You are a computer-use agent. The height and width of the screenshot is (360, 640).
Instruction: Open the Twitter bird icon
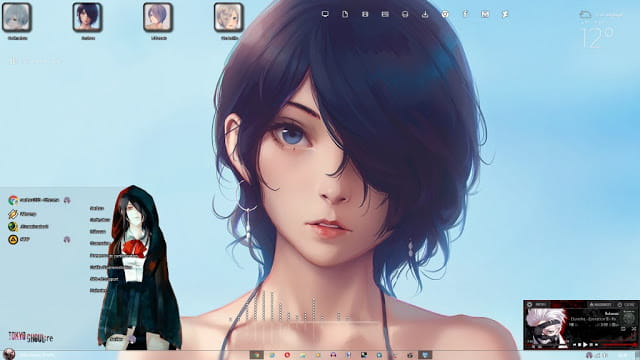point(505,14)
